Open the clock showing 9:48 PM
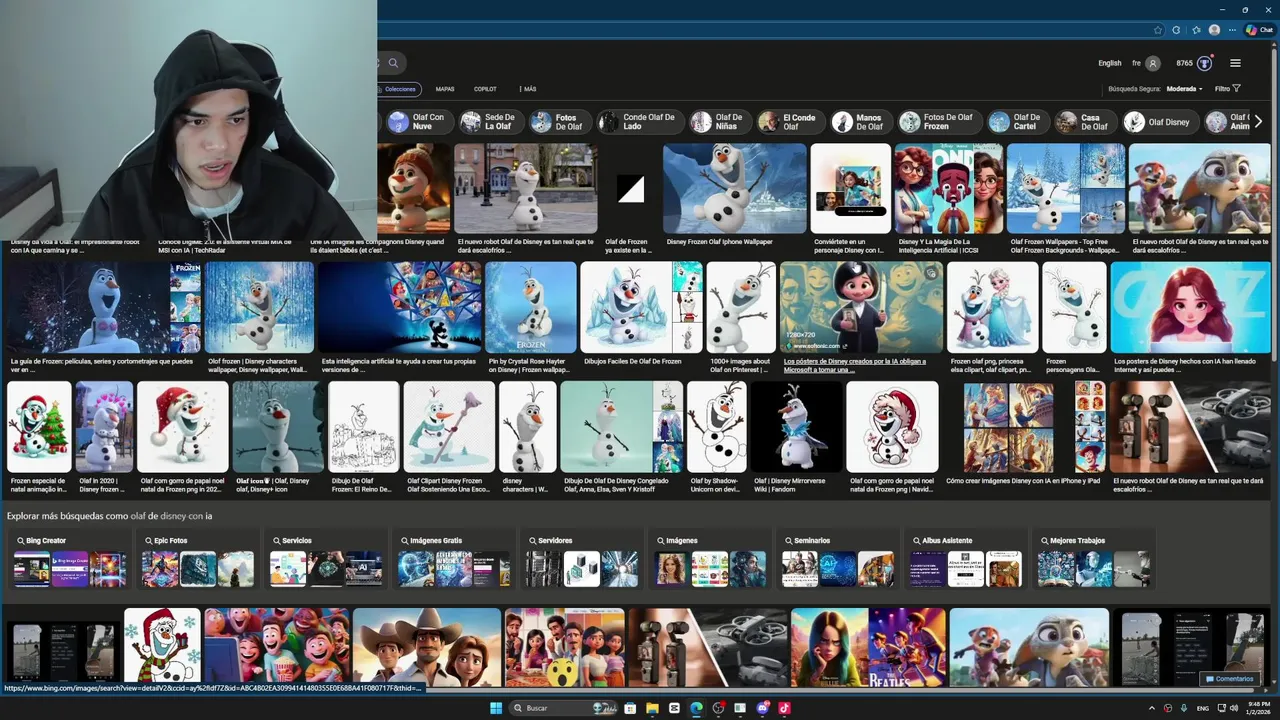This screenshot has width=1280, height=720. tap(1258, 708)
